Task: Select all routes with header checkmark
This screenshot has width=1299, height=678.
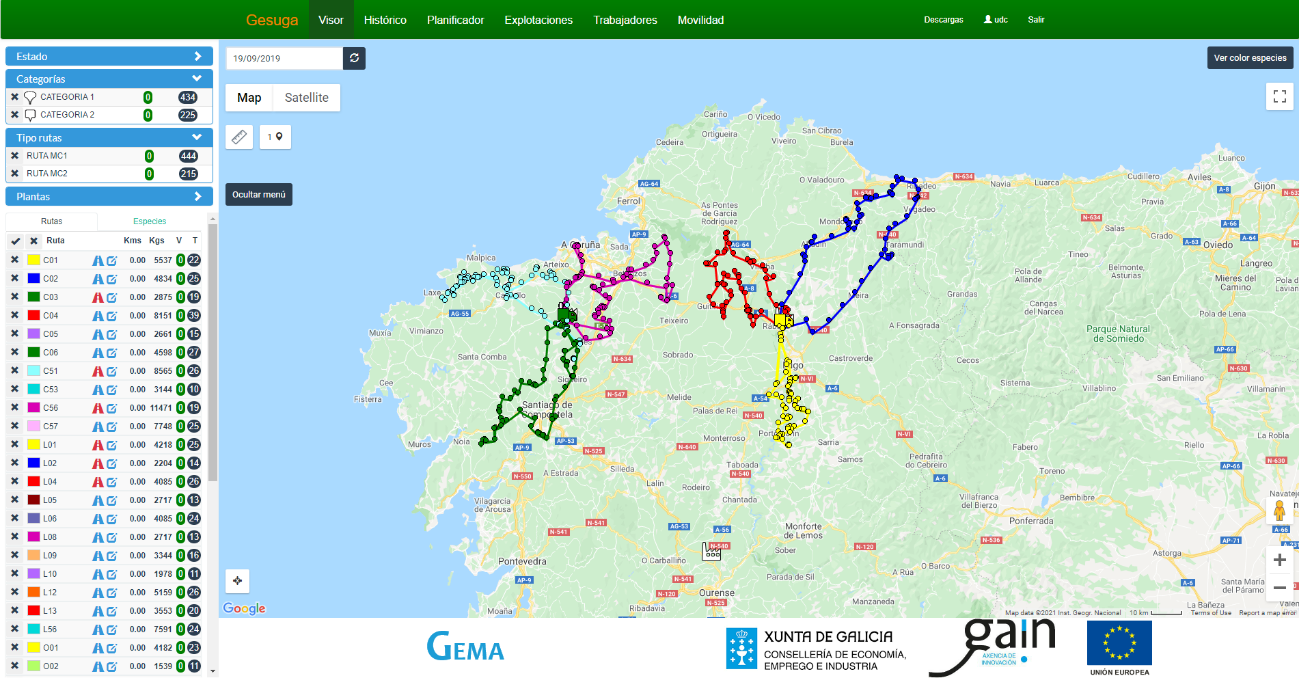Action: [x=15, y=241]
